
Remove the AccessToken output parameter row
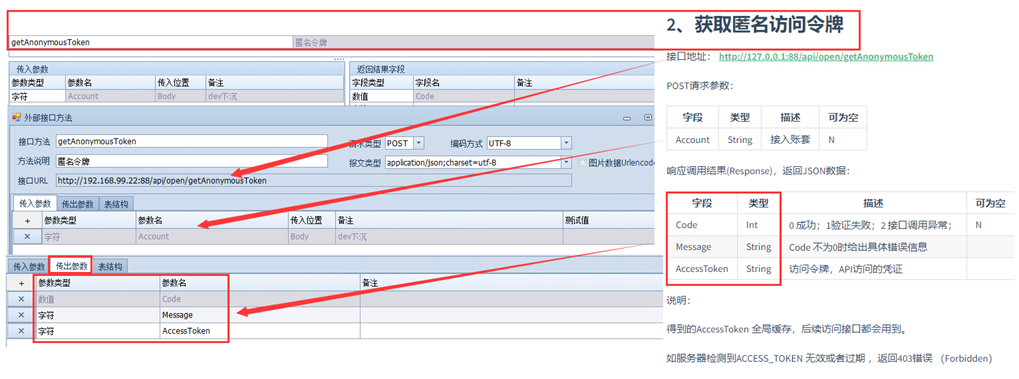click(x=21, y=331)
